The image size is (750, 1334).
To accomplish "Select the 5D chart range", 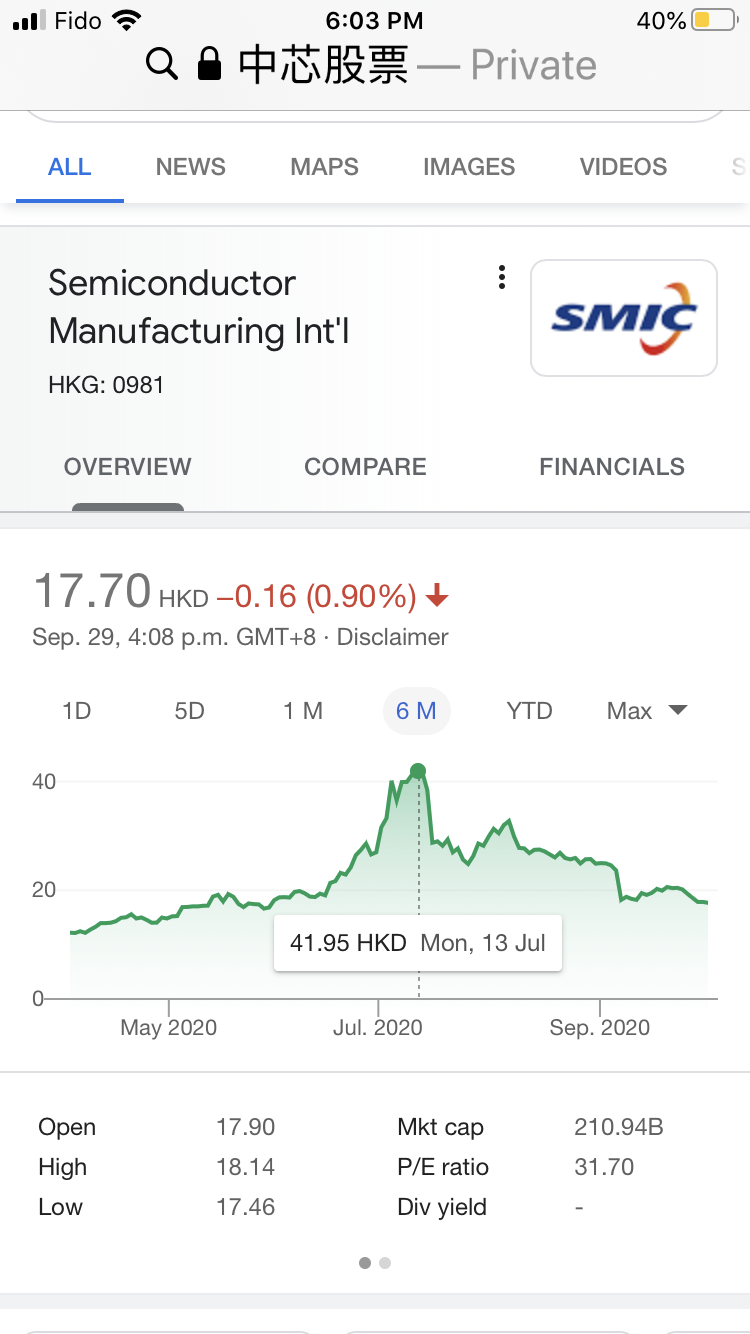I will (190, 711).
